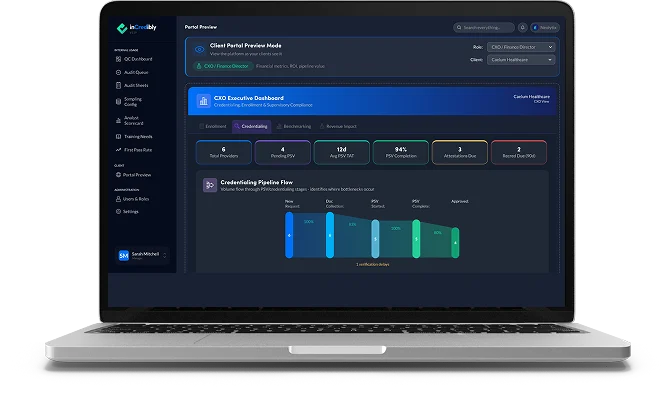Click the Search everything input field
Viewport: 669px width, 408px height.
coord(484,28)
